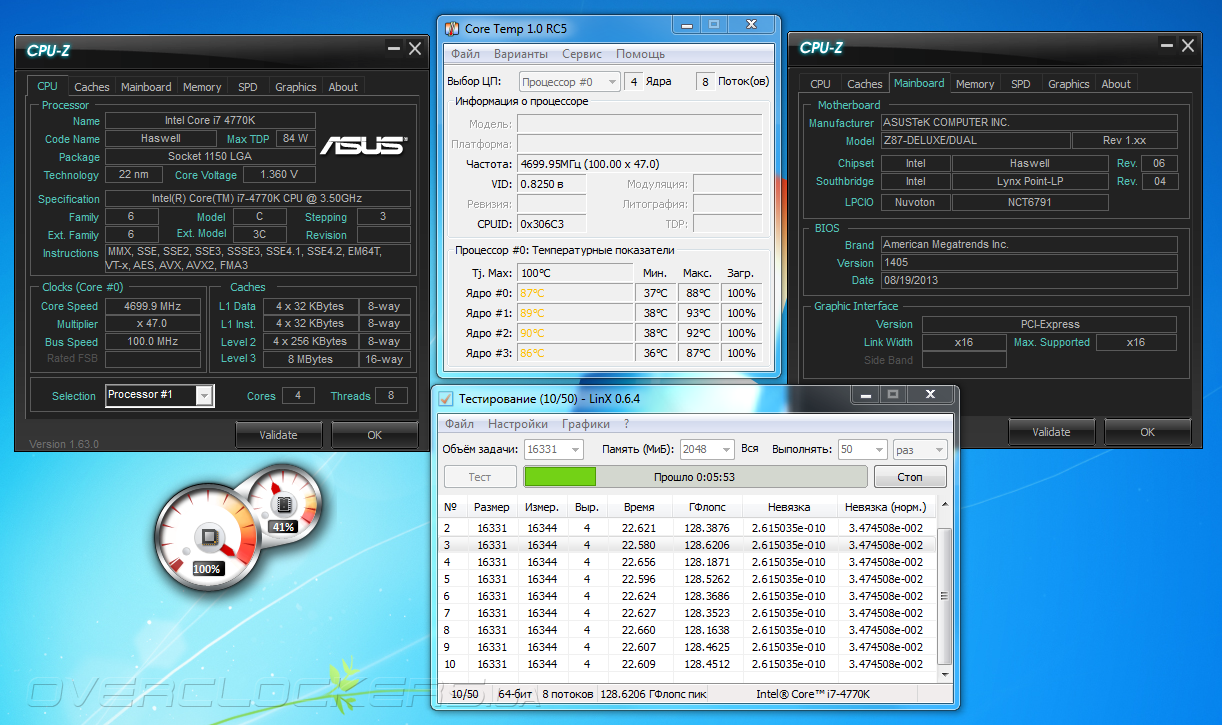Click the 'Ядро #2' 90°C temperature reading
Screen dimensions: 1222x725
(574, 333)
